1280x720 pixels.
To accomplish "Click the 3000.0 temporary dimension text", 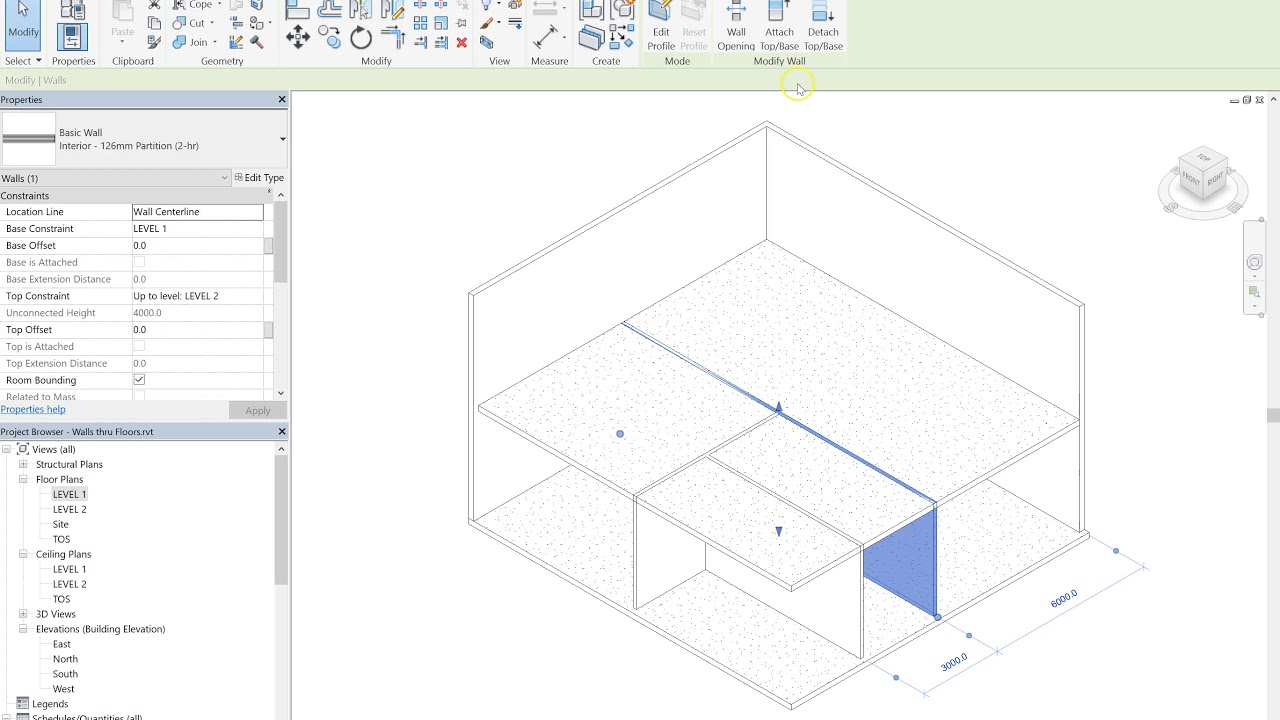I will pos(954,661).
